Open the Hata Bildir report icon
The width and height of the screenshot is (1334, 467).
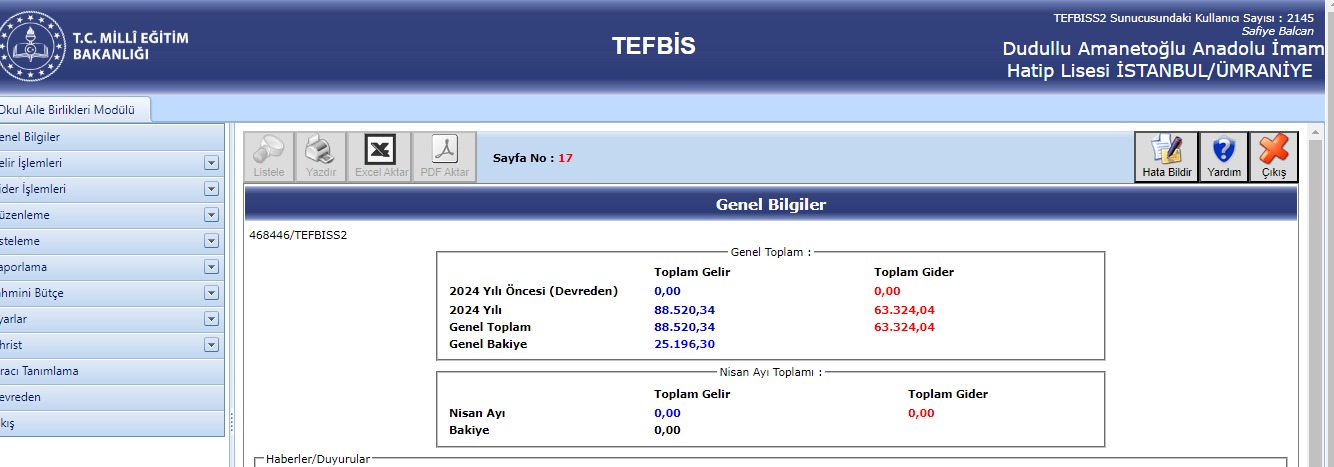pos(1167,157)
